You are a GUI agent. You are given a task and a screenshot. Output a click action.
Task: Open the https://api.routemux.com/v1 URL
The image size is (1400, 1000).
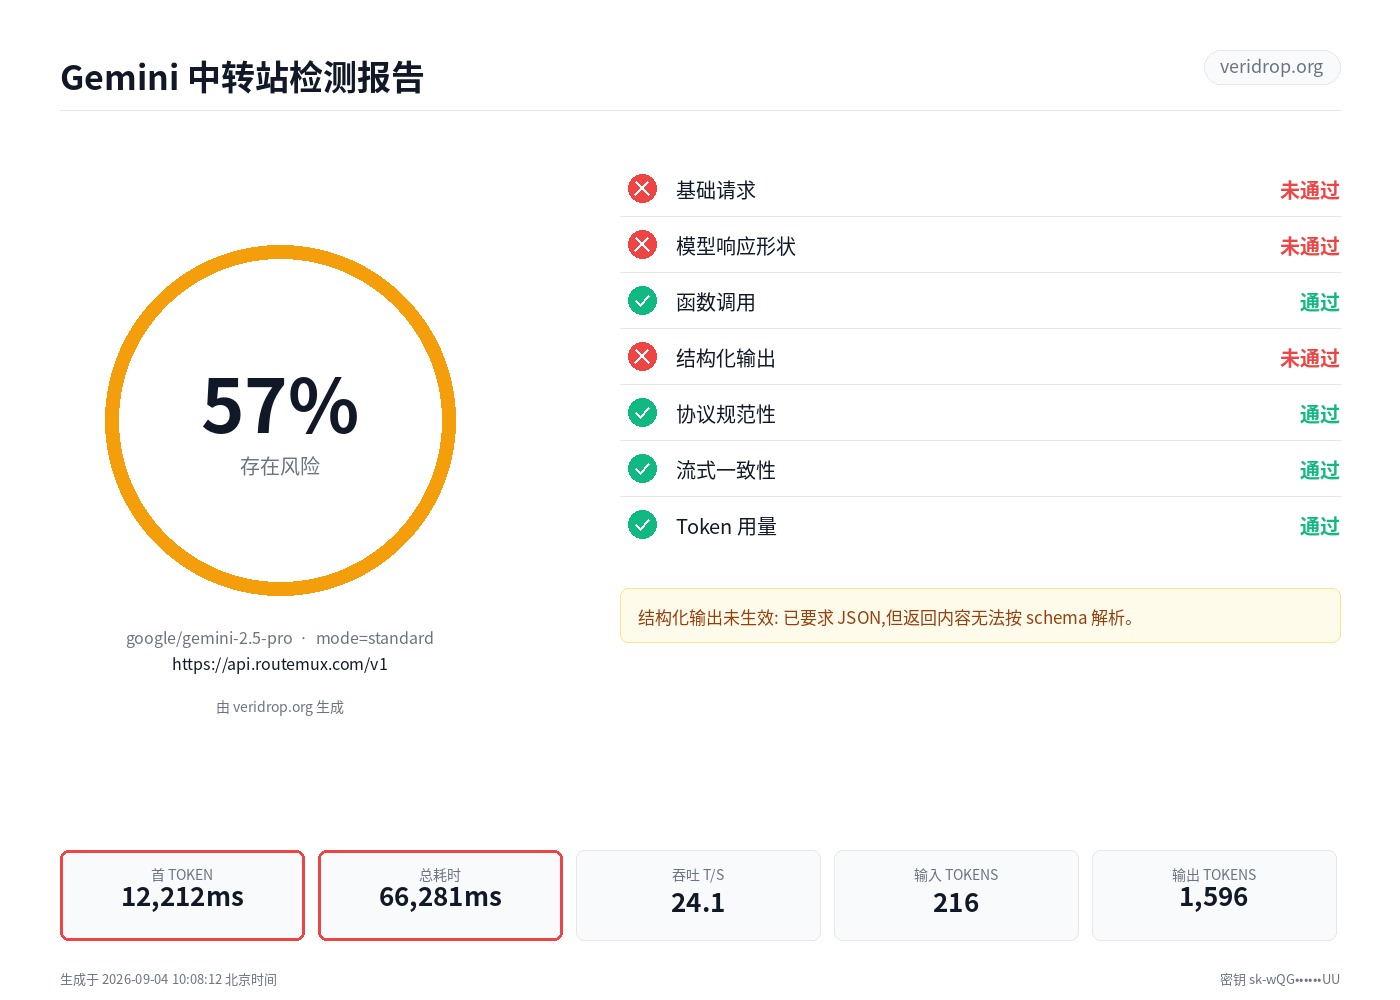click(280, 664)
